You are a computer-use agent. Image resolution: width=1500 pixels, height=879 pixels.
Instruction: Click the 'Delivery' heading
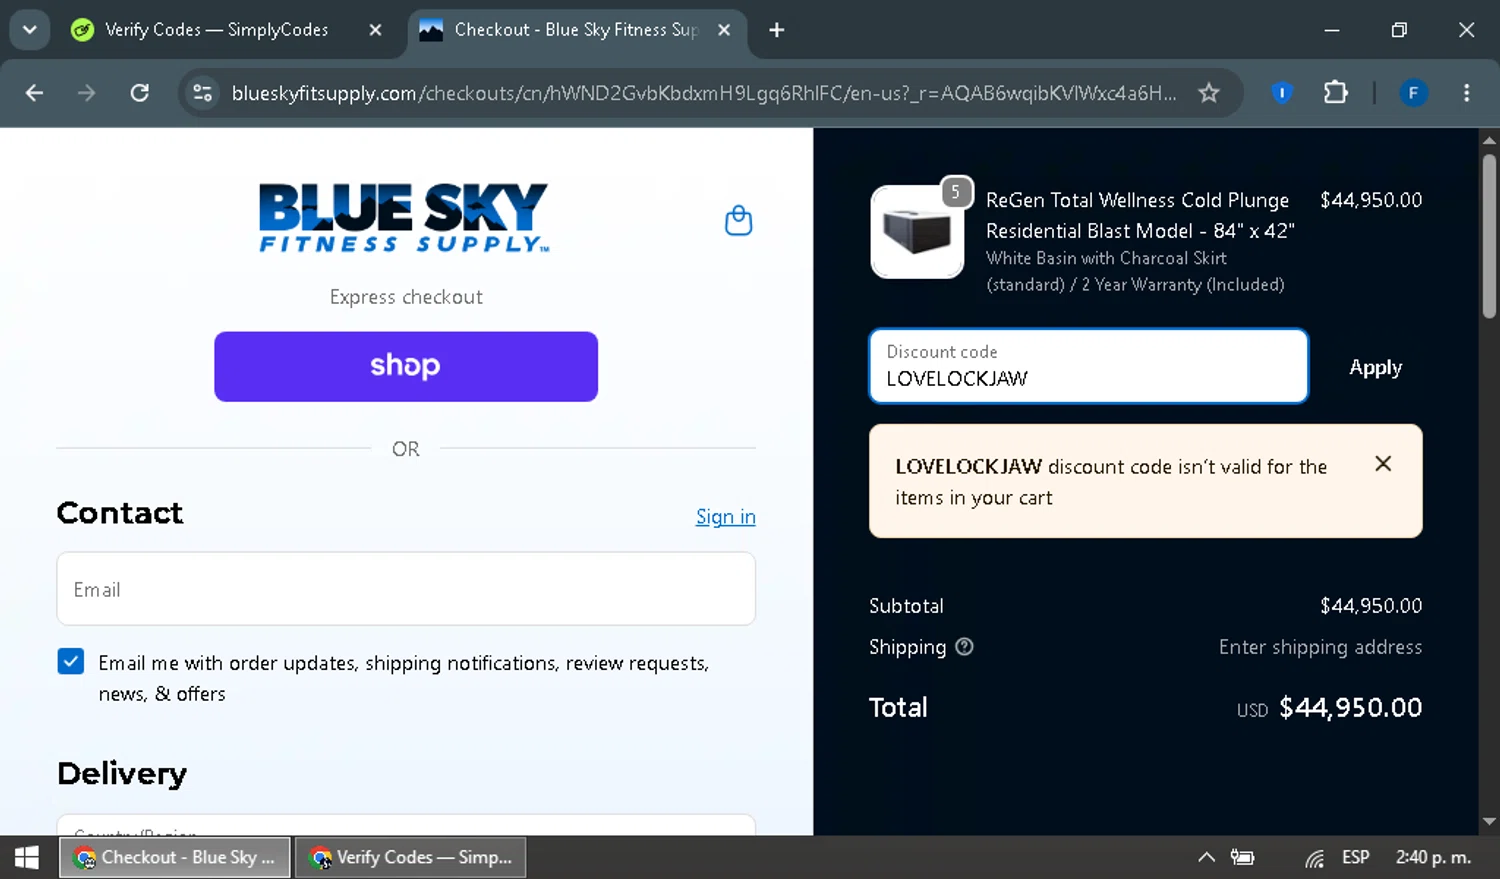tap(122, 774)
